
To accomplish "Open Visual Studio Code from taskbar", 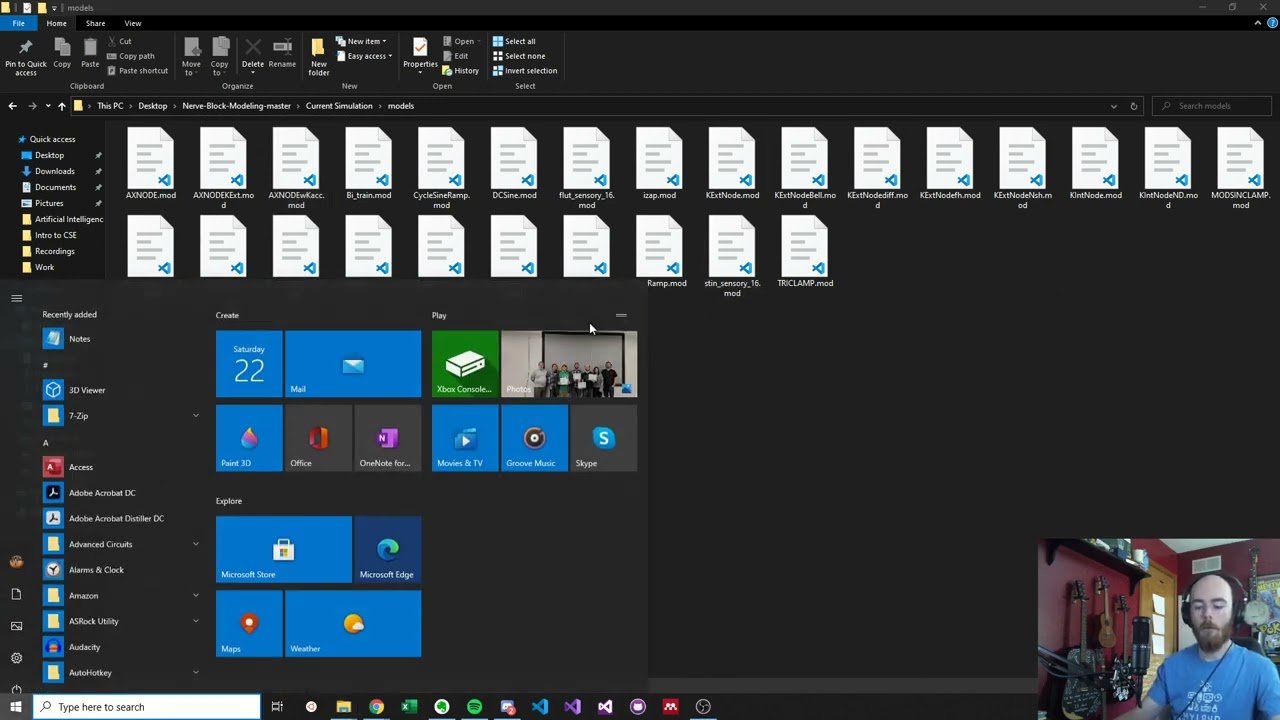I will pos(540,707).
